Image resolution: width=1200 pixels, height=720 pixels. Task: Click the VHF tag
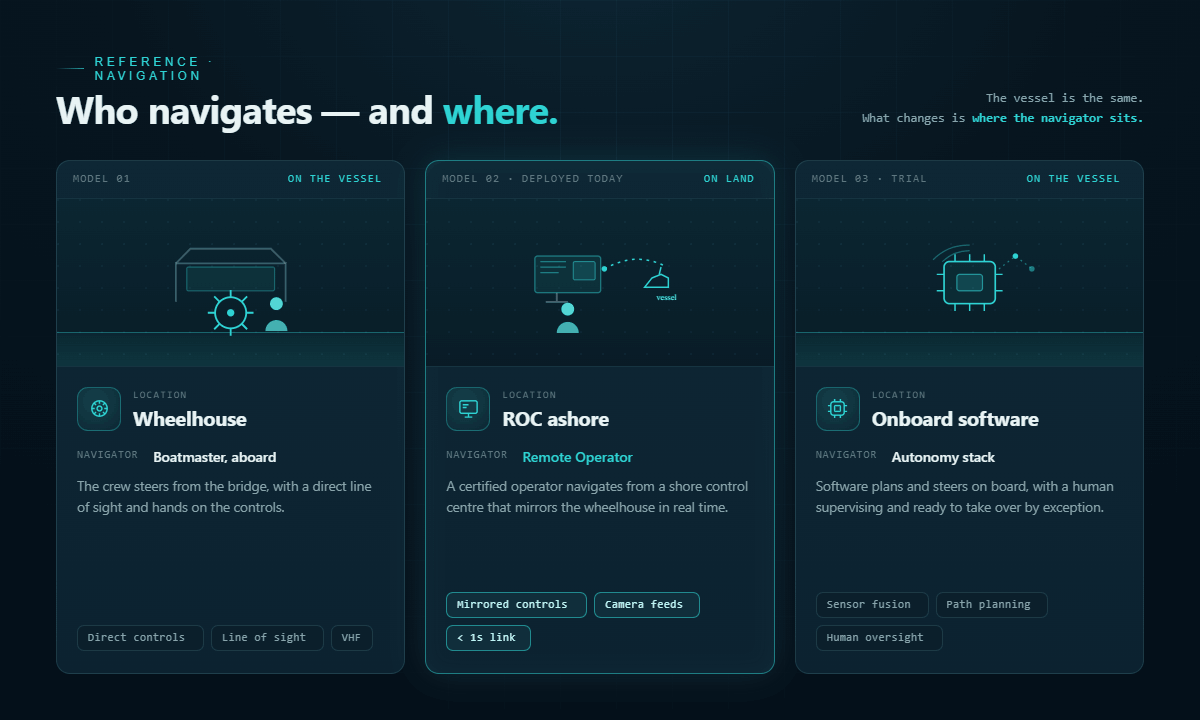click(352, 638)
